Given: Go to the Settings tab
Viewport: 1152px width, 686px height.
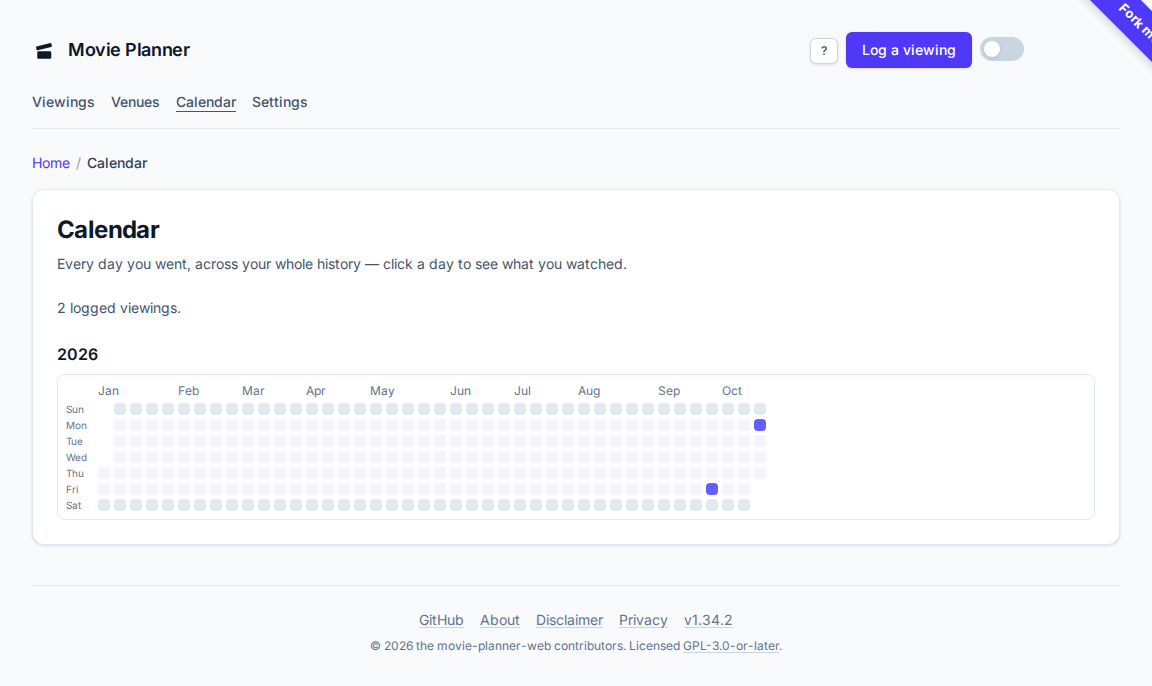Looking at the screenshot, I should click(279, 102).
